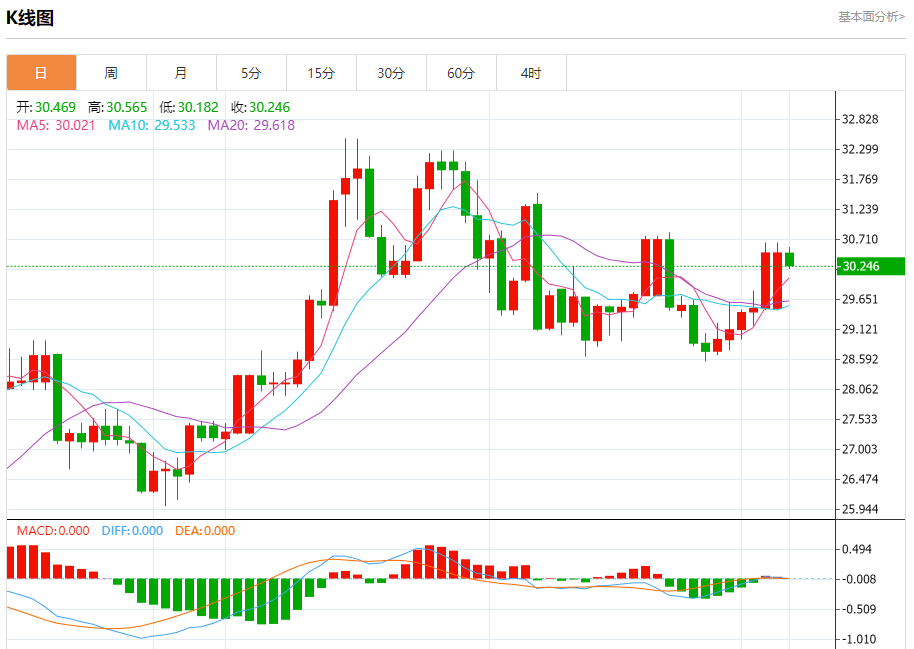This screenshot has width=914, height=649.
Task: Click the high price 30.565
Action: 126,107
